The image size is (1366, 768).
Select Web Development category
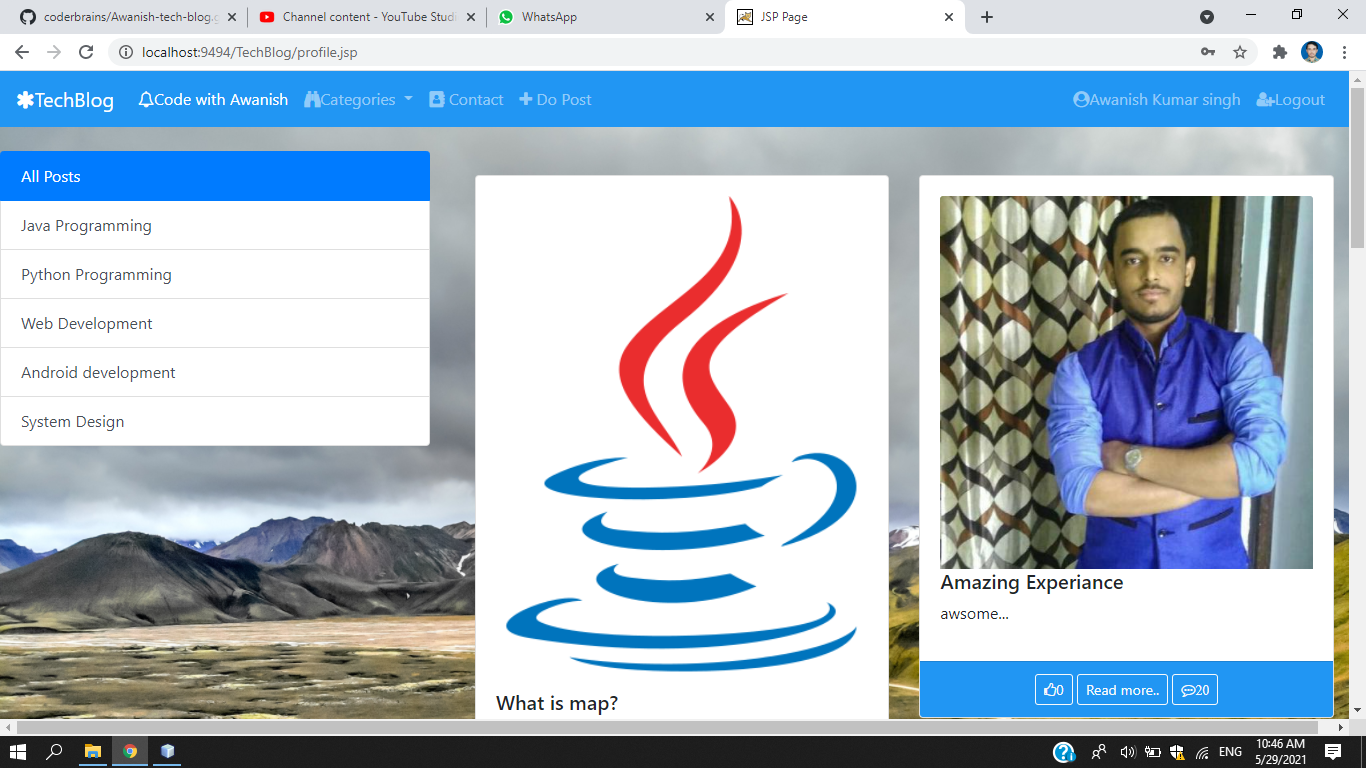(215, 323)
